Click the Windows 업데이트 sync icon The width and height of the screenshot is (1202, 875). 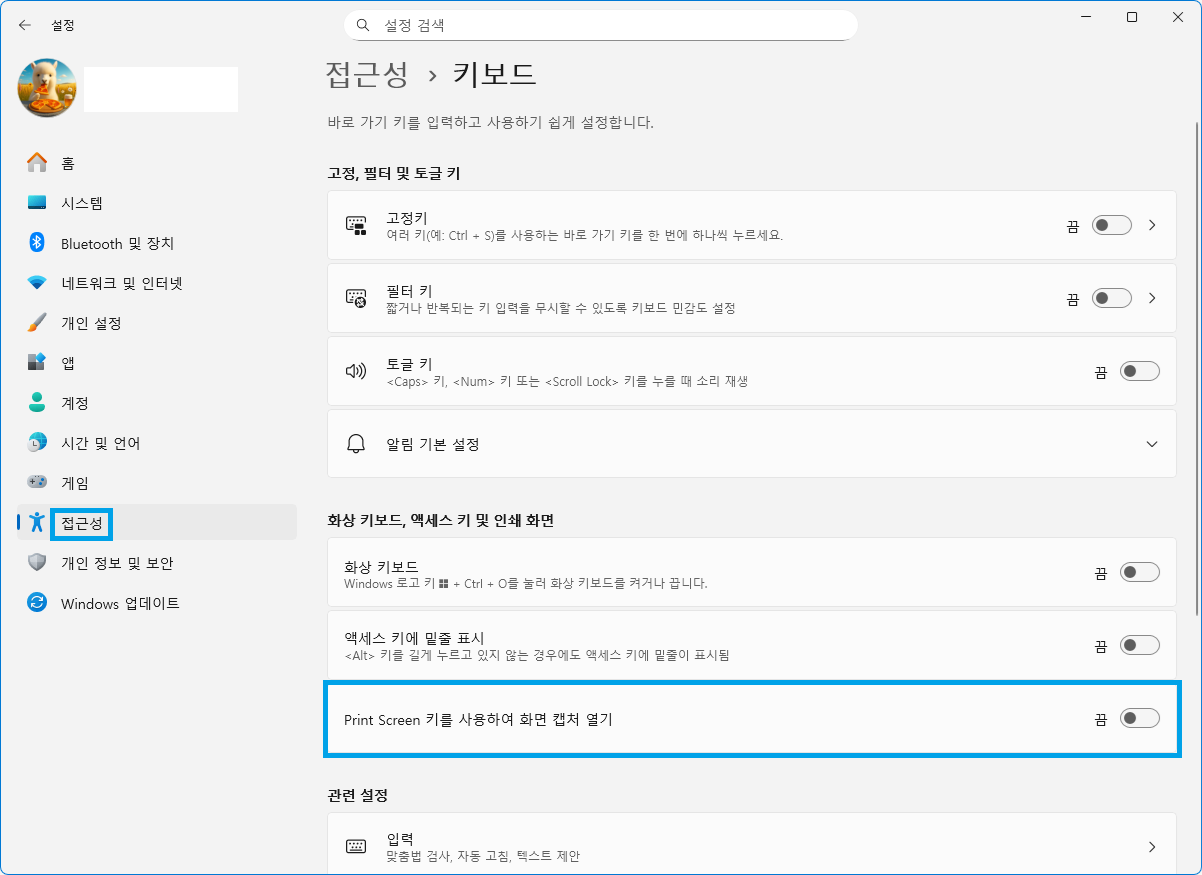[37, 603]
